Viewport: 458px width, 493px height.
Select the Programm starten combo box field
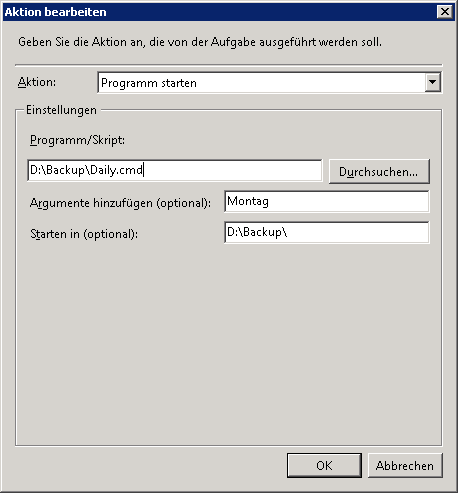[x=270, y=82]
